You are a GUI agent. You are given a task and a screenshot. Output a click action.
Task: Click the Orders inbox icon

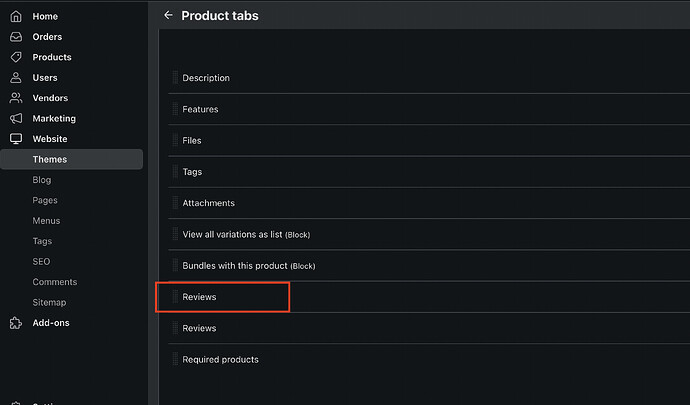pyautogui.click(x=15, y=37)
